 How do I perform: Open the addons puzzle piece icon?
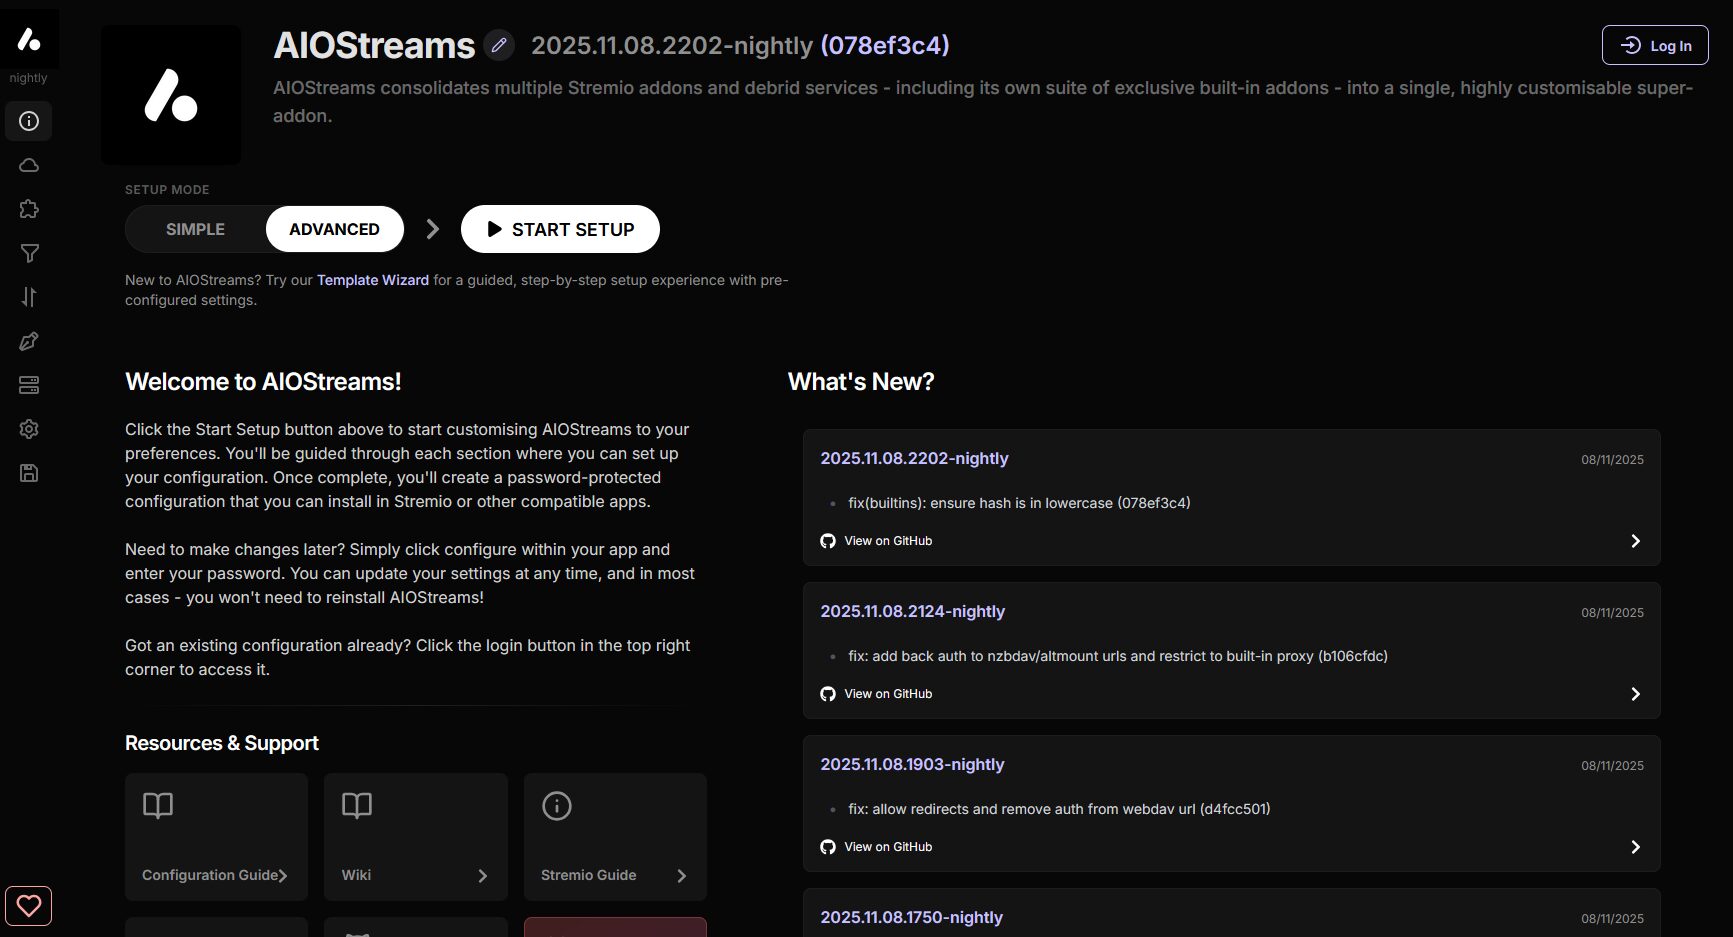29,209
